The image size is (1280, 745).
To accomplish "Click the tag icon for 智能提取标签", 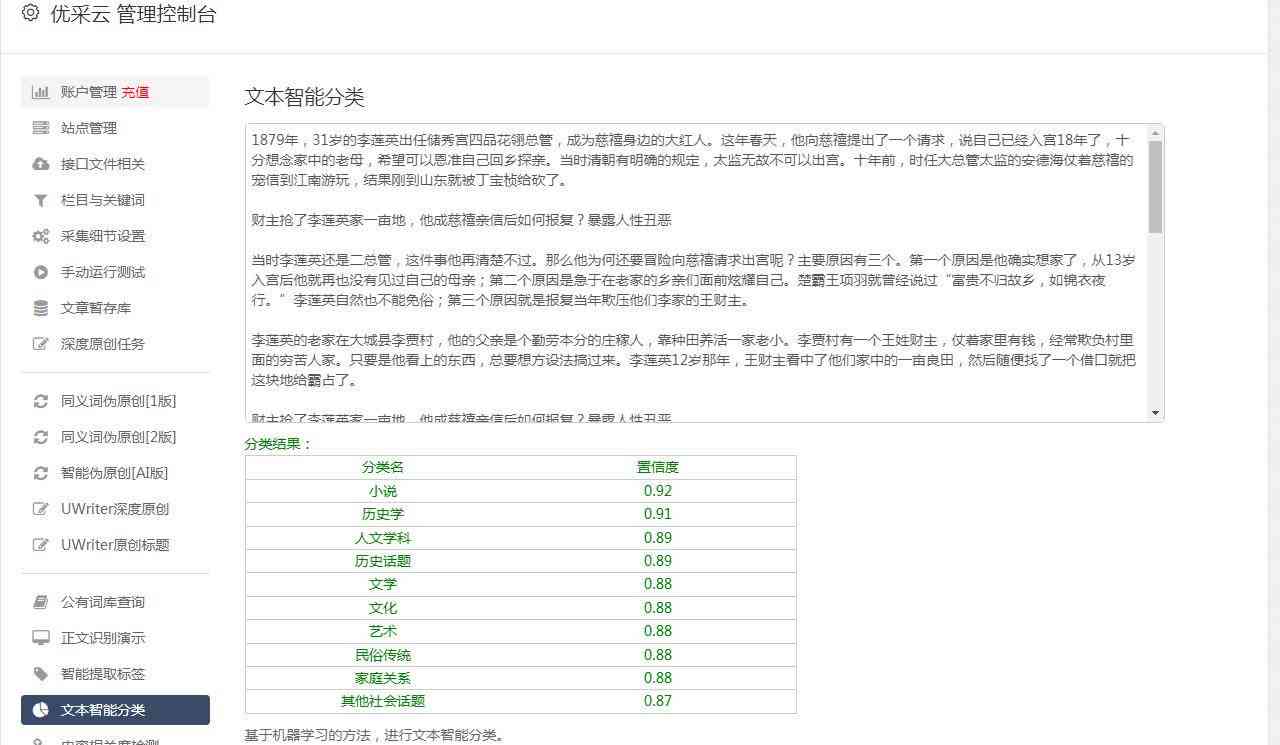I will pos(40,674).
